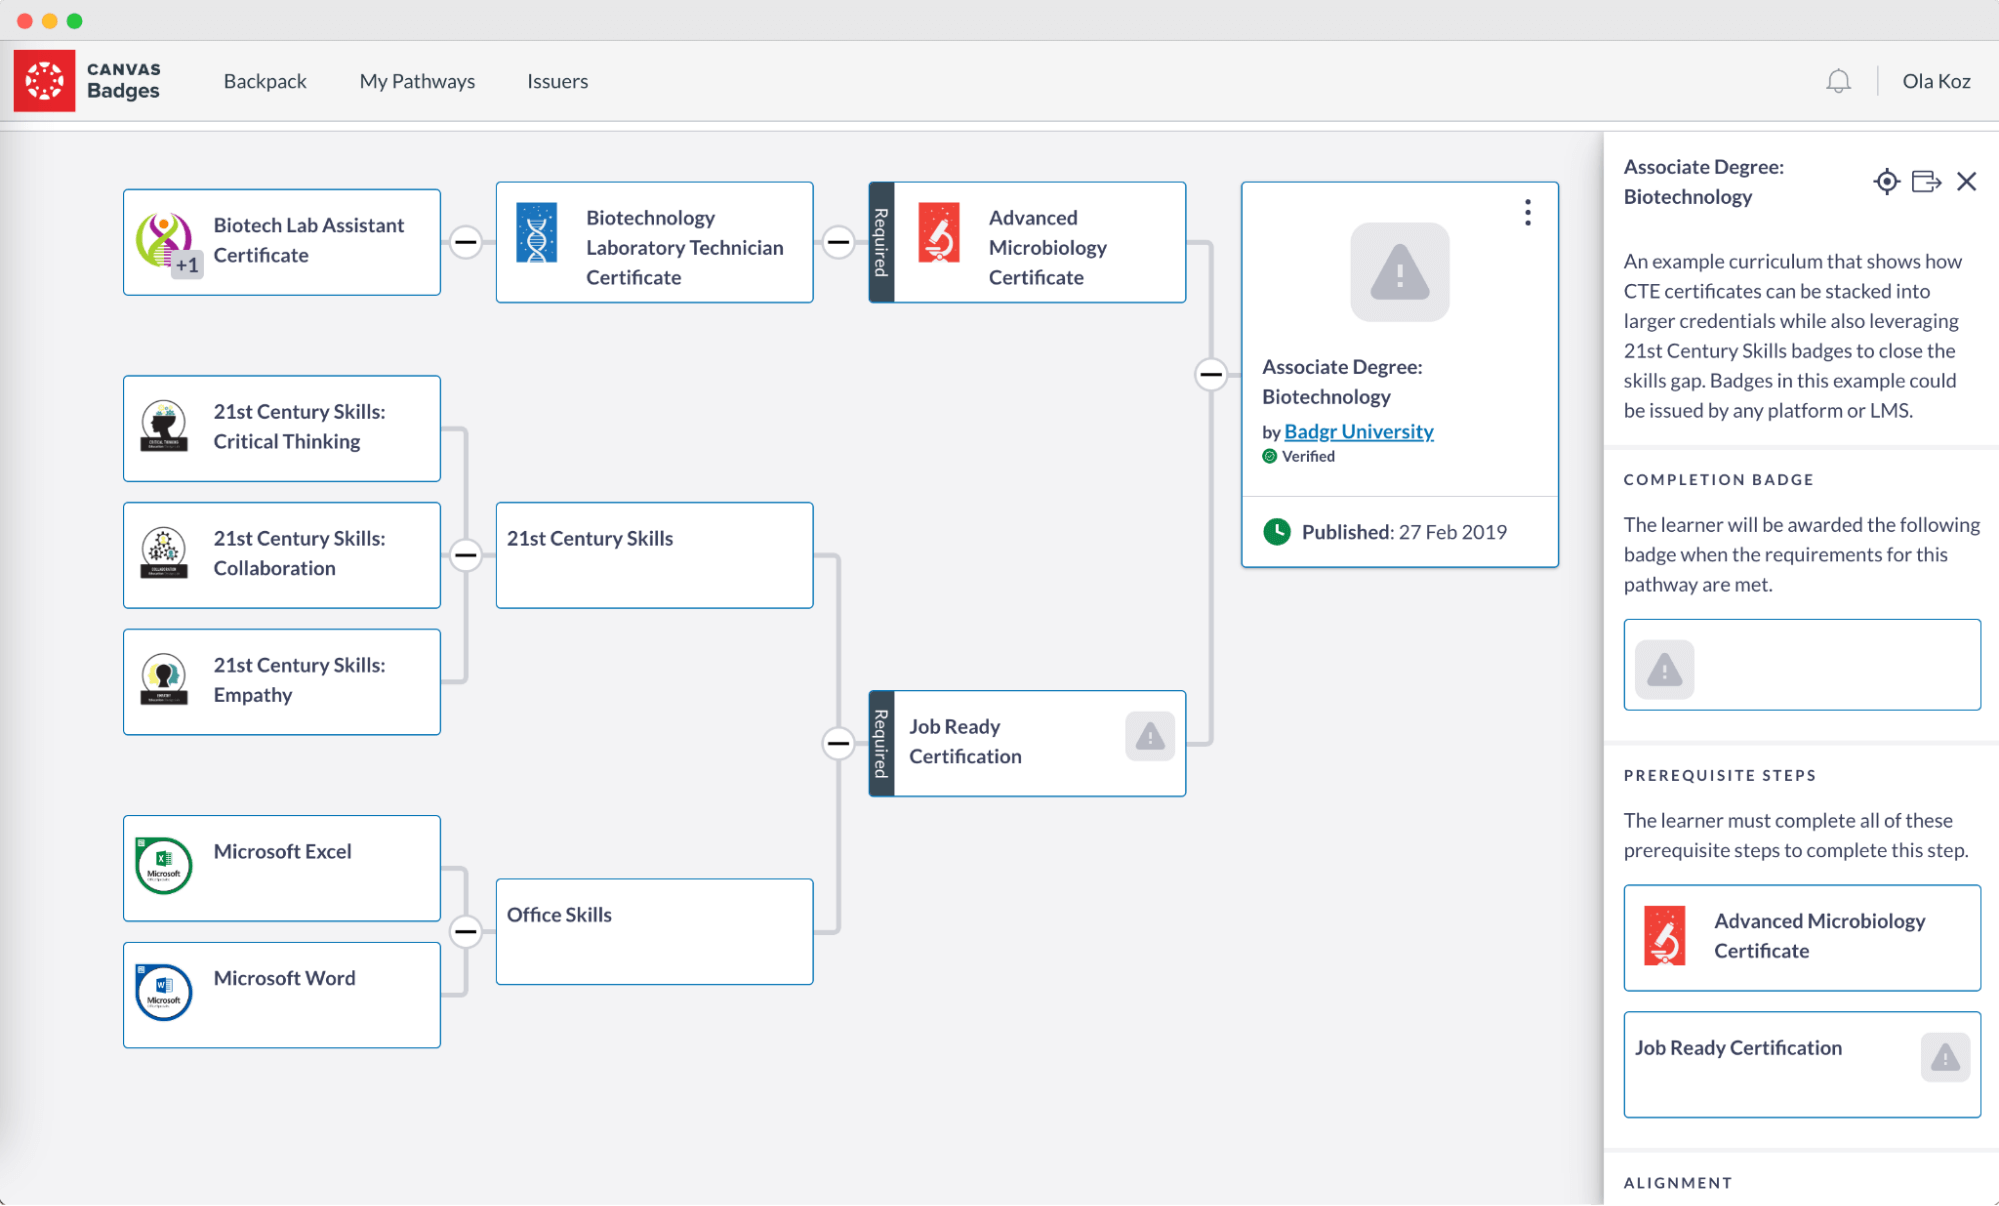Close the Associate Degree details panel
Viewport: 1999px width, 1206px height.
(x=1967, y=181)
